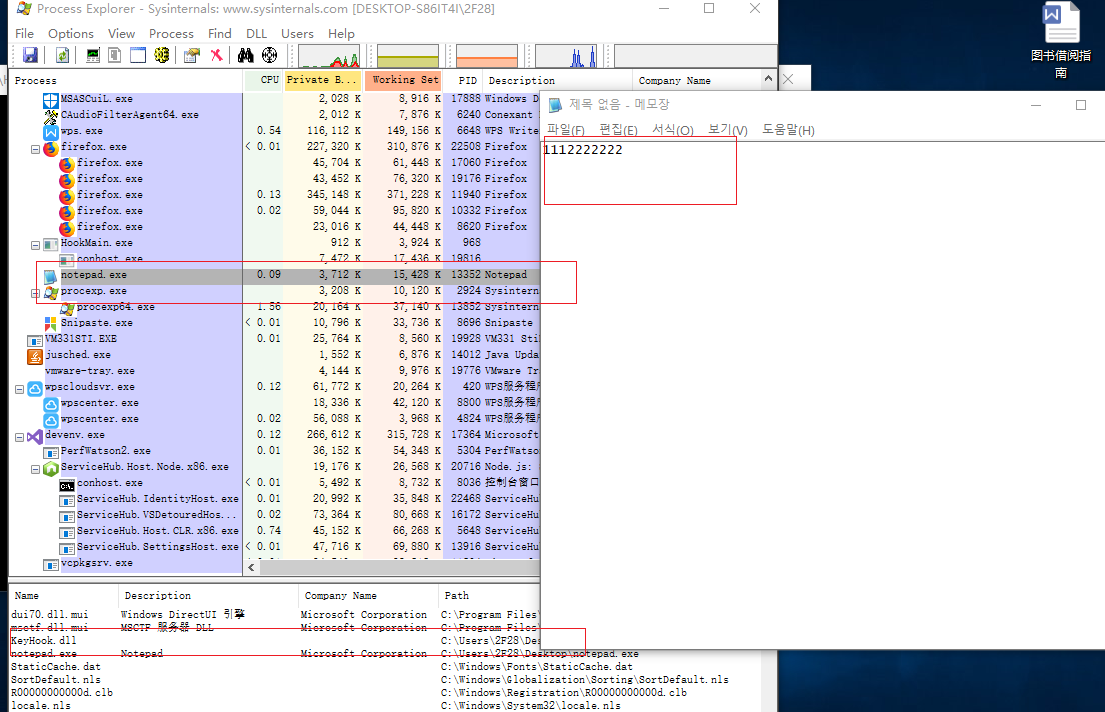The width and height of the screenshot is (1105, 712).
Task: Collapse the ServiceHub.Host.Node.x86.exe tree node
Action: tap(35, 469)
